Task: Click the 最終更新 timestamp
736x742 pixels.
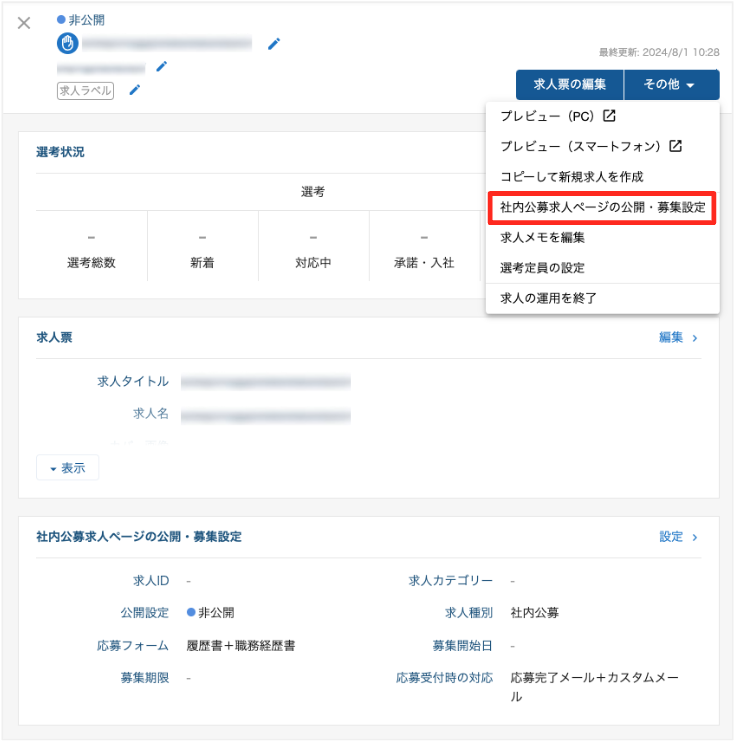Action: click(x=659, y=52)
